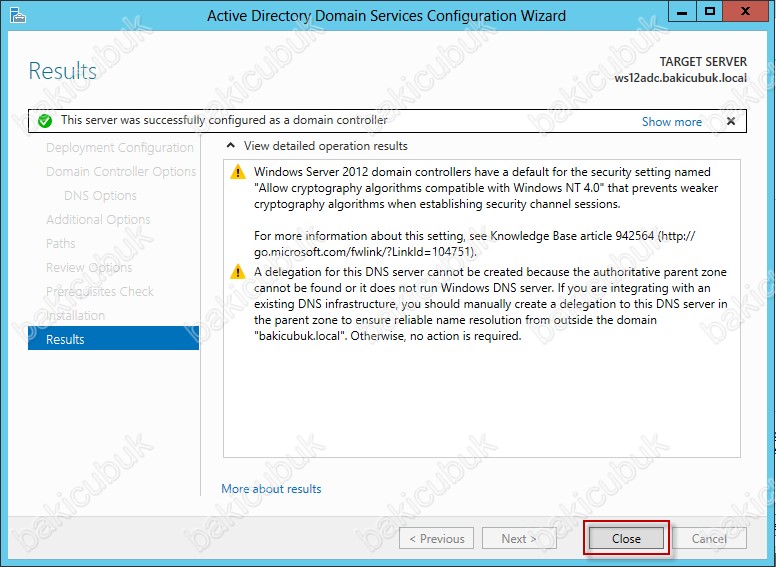Select the Additional Options step
776x567 pixels.
point(98,219)
